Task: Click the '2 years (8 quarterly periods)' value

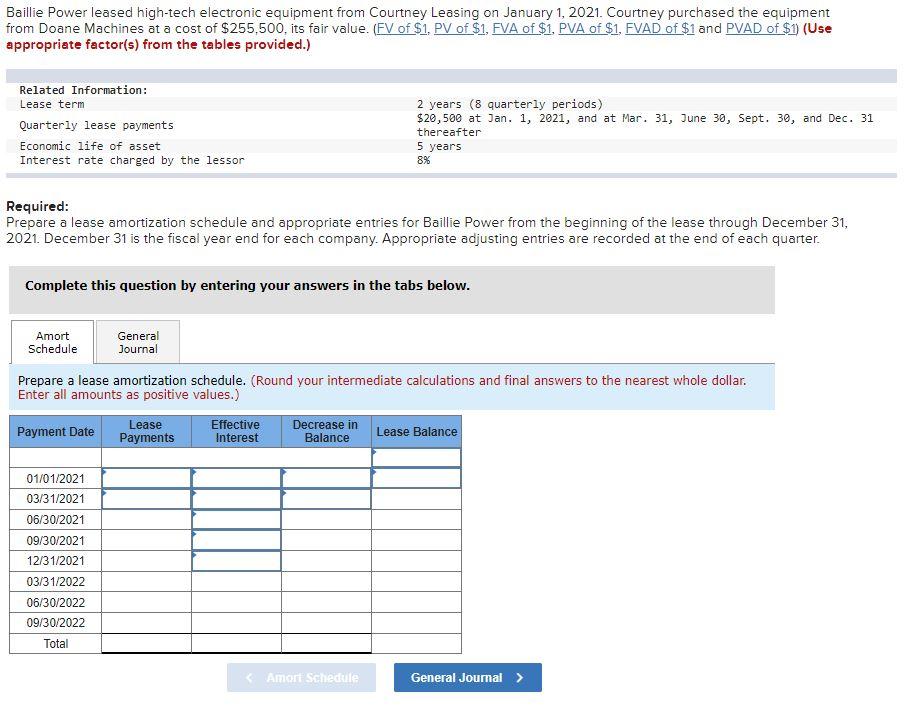Action: [509, 104]
